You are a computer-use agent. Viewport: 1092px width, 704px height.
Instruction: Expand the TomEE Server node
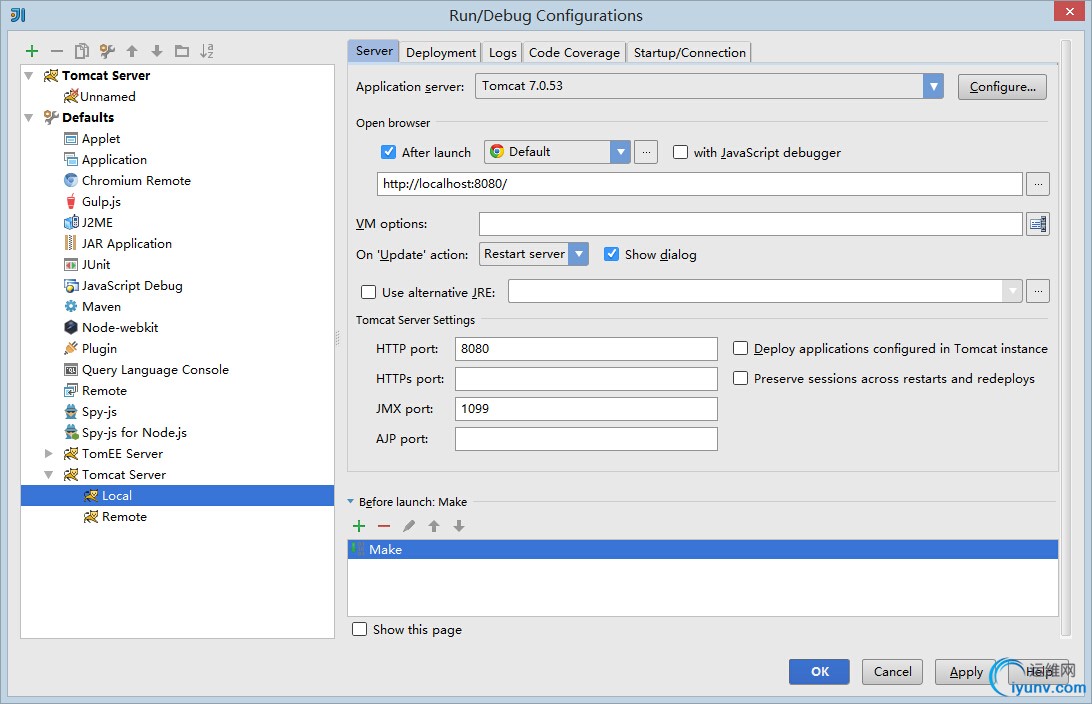pos(49,453)
